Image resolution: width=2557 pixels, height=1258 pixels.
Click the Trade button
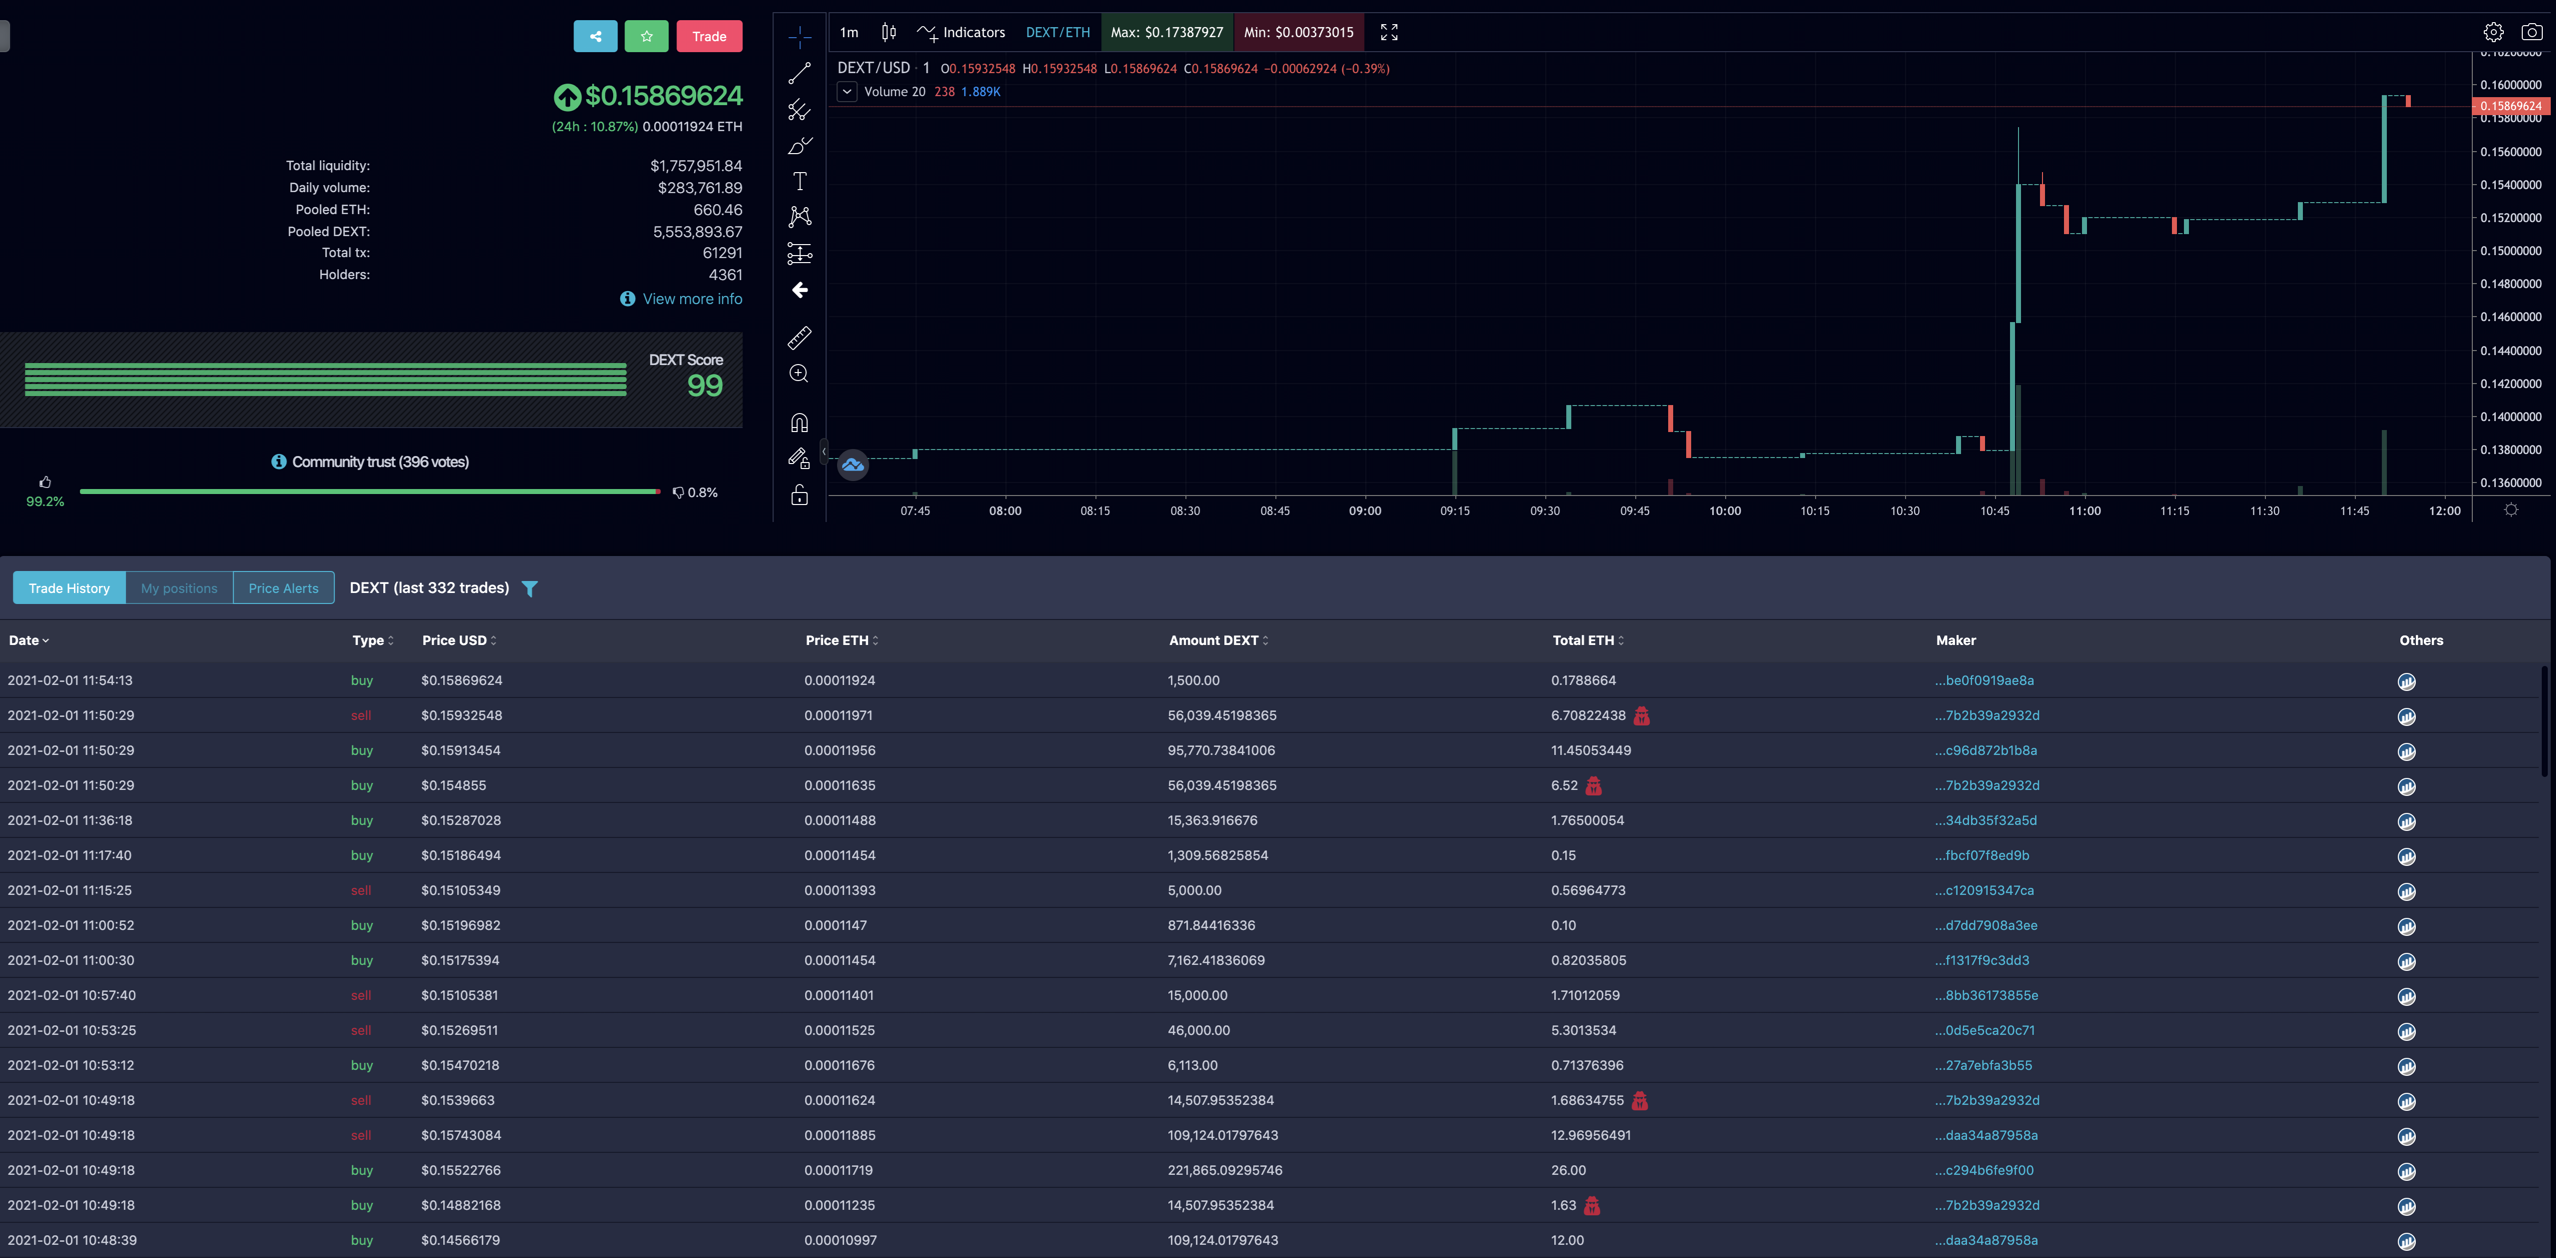709,35
